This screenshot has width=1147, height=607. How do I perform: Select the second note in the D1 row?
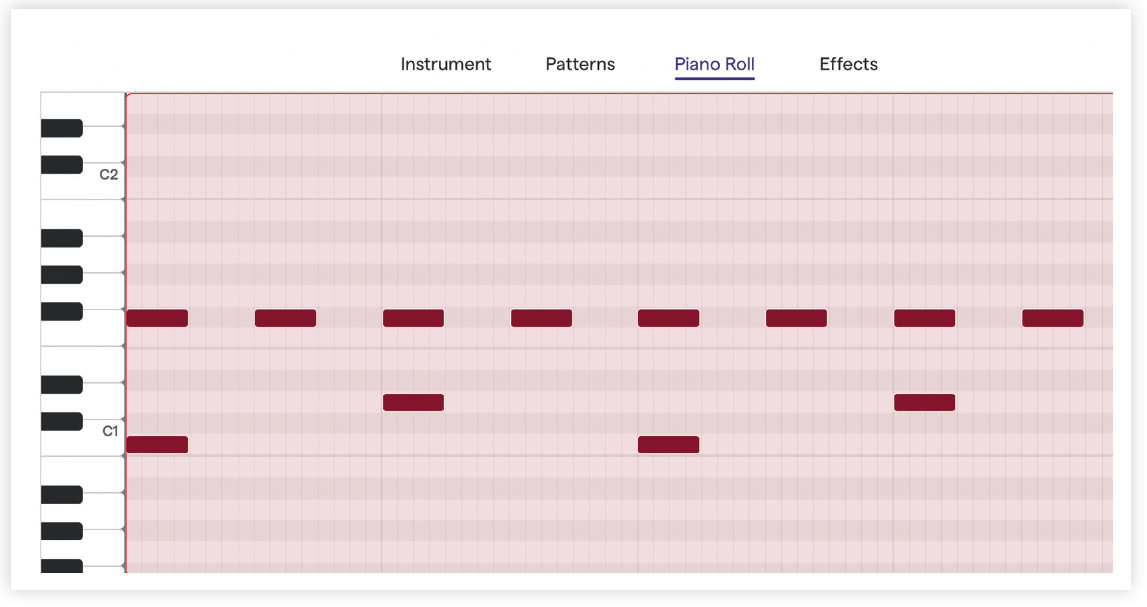(925, 402)
